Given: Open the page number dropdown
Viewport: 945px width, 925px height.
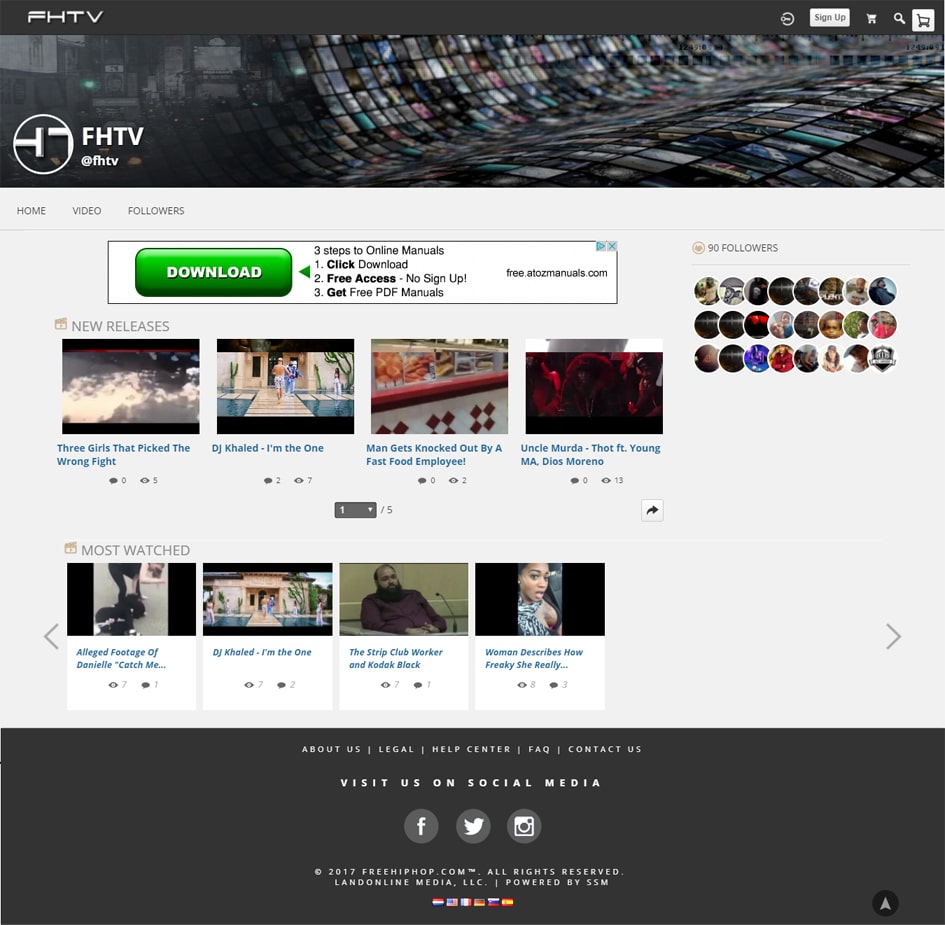Looking at the screenshot, I should click(355, 510).
